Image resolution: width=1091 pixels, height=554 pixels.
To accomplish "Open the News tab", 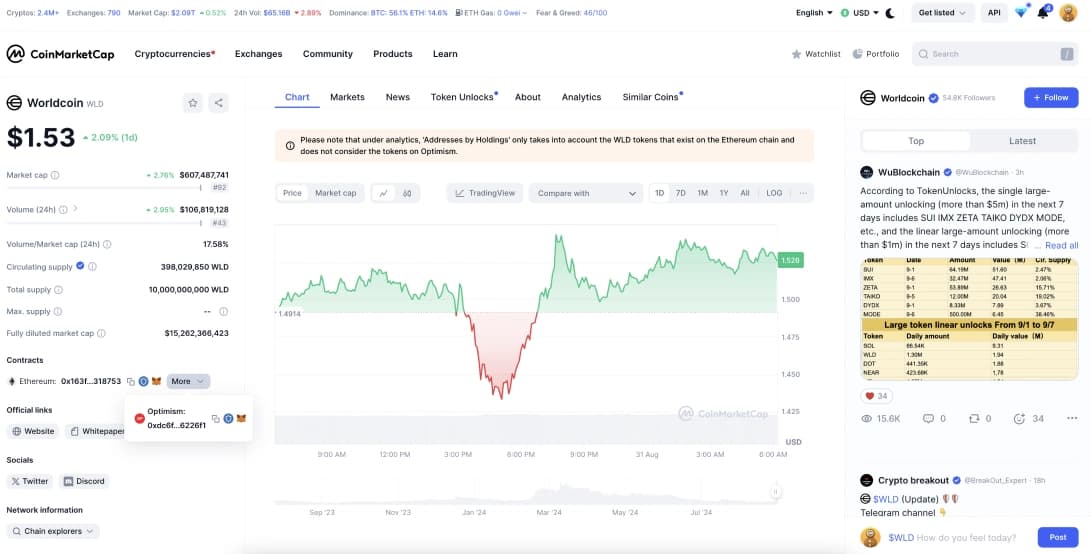I will (x=397, y=97).
